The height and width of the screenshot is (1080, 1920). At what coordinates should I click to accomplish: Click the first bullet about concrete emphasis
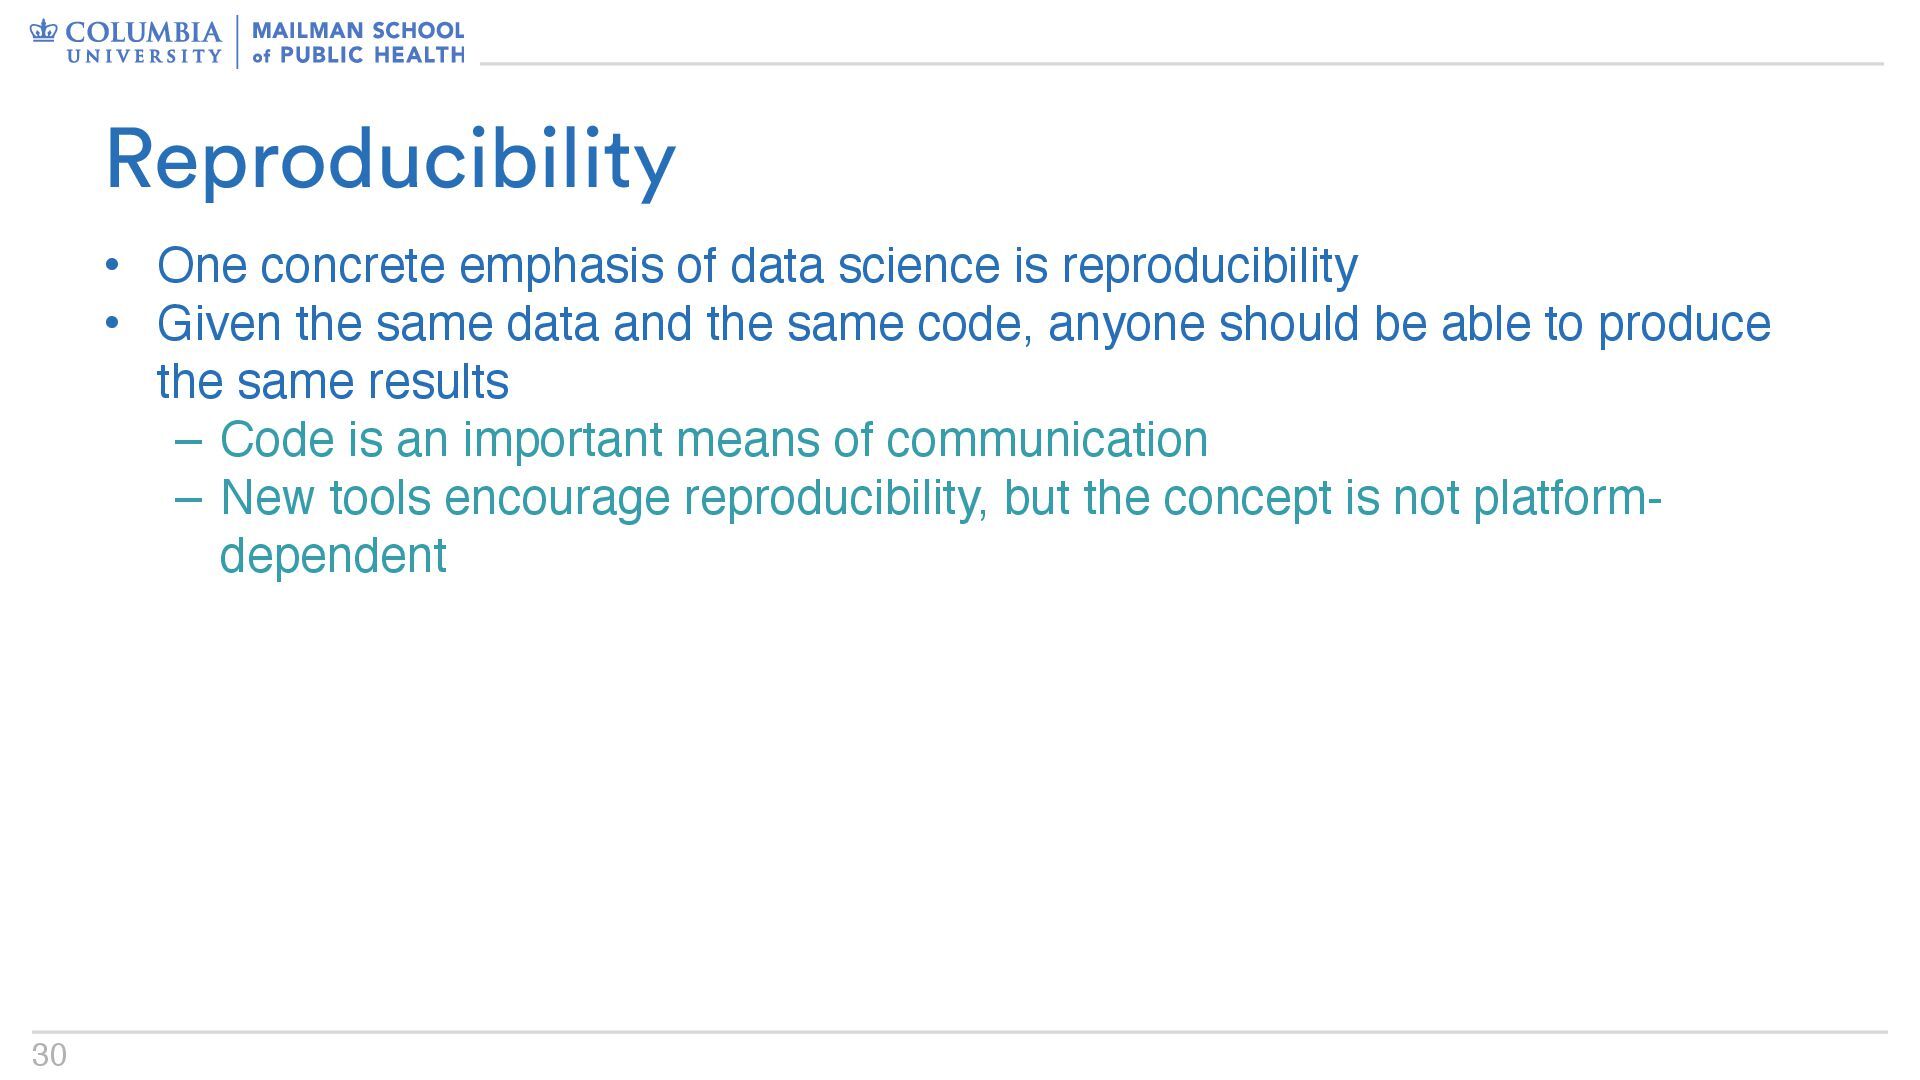(757, 266)
